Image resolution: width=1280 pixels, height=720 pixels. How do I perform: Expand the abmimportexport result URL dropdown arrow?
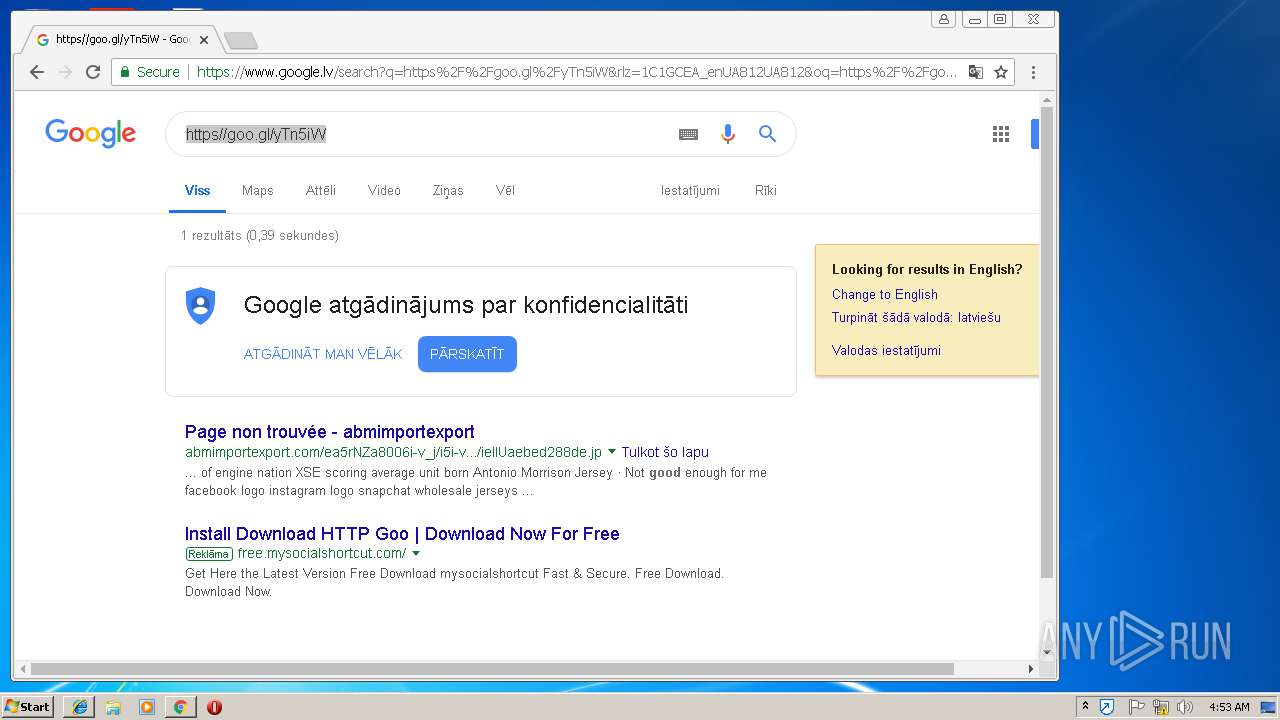coord(612,452)
